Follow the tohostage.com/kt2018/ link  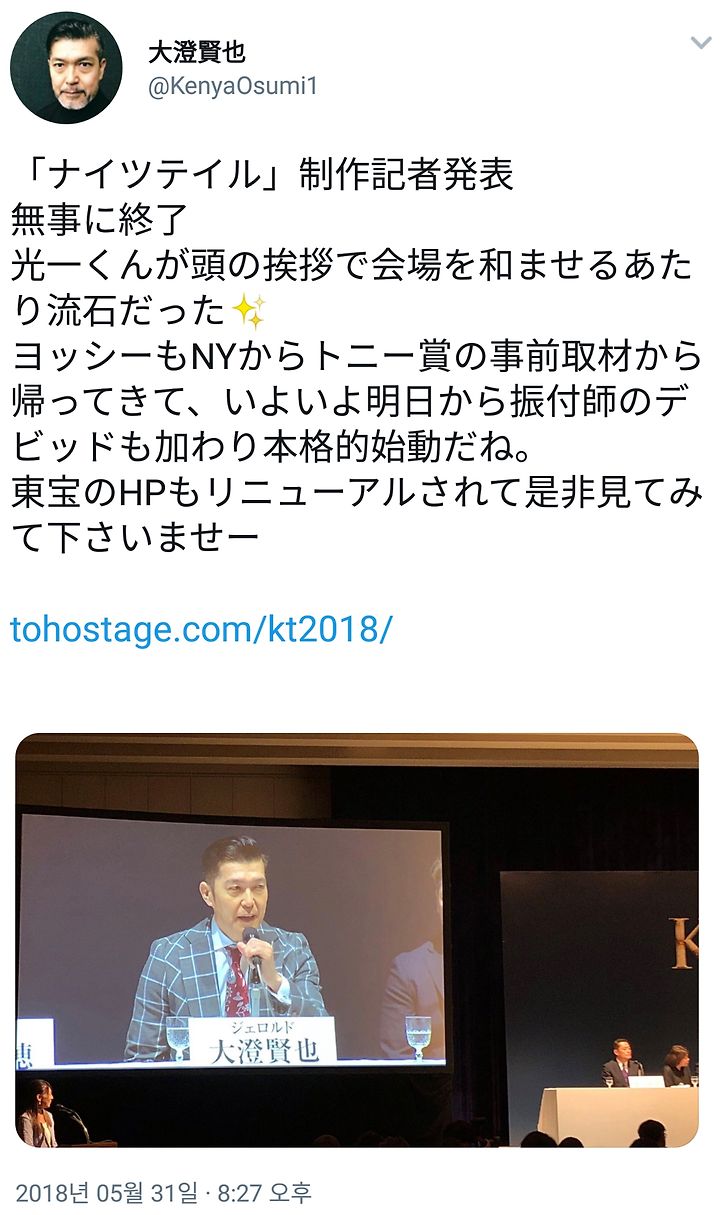(201, 629)
